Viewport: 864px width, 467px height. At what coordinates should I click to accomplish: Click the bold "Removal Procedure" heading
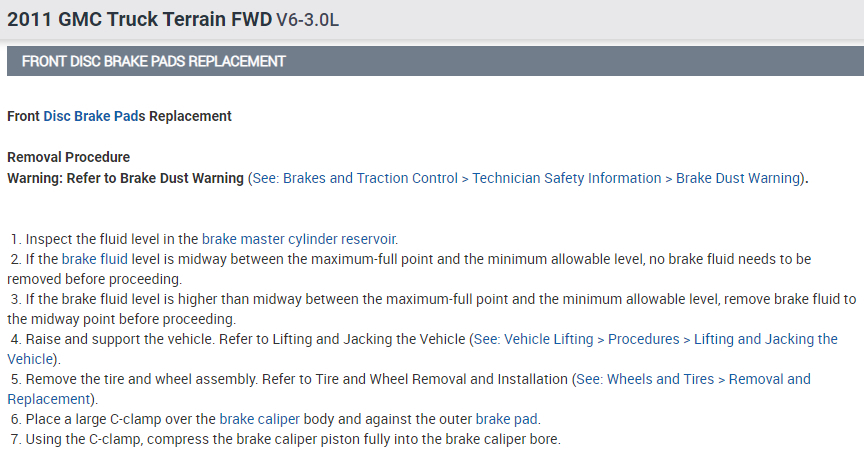coord(68,157)
